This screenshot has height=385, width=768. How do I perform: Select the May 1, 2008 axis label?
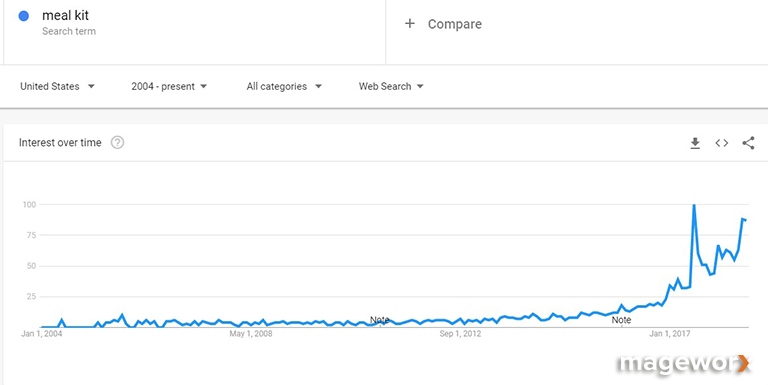pos(251,334)
